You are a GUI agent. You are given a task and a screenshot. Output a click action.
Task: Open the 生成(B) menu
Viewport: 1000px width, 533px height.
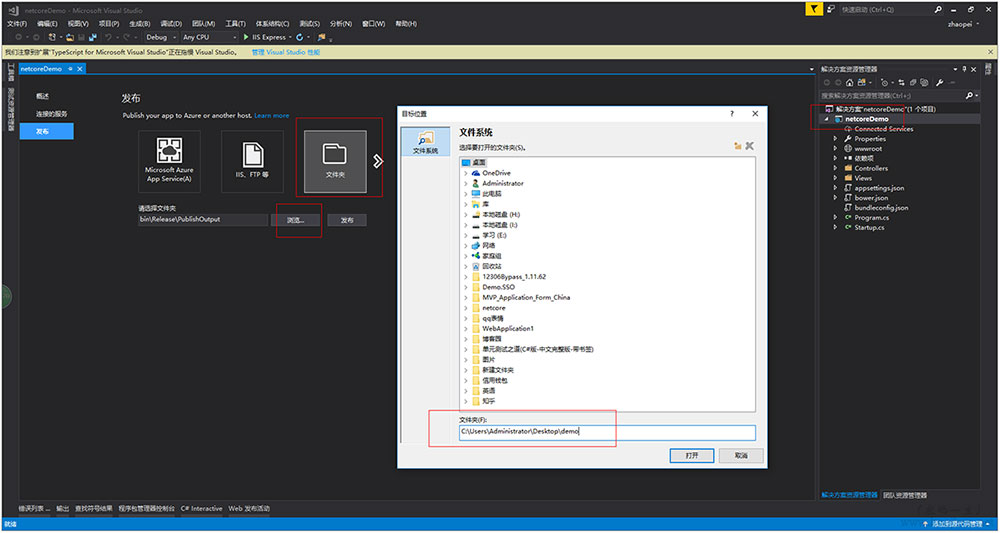139,24
